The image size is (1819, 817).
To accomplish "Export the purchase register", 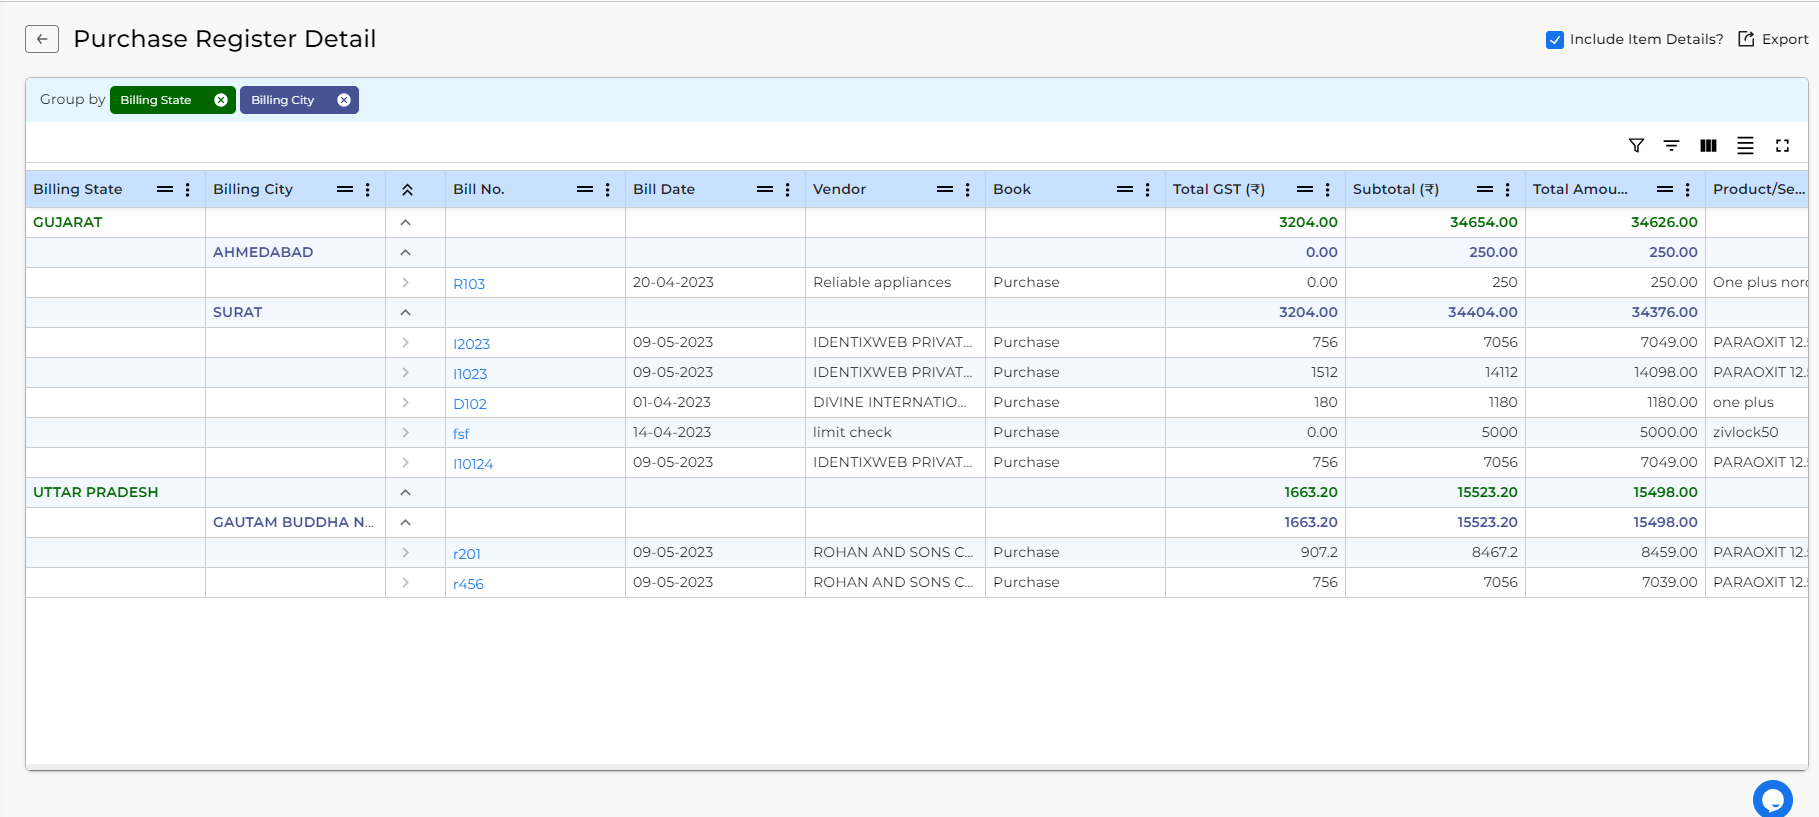I will 1773,39.
